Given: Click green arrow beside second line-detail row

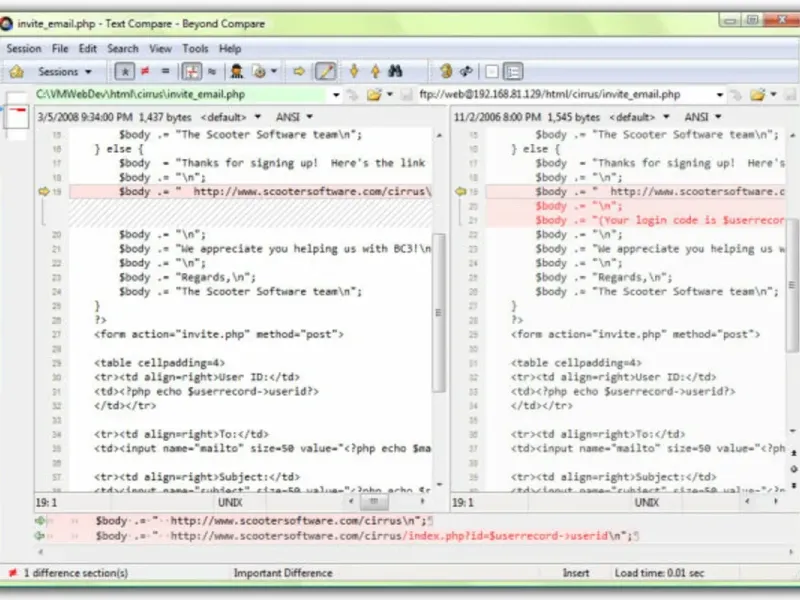Looking at the screenshot, I should (40, 536).
